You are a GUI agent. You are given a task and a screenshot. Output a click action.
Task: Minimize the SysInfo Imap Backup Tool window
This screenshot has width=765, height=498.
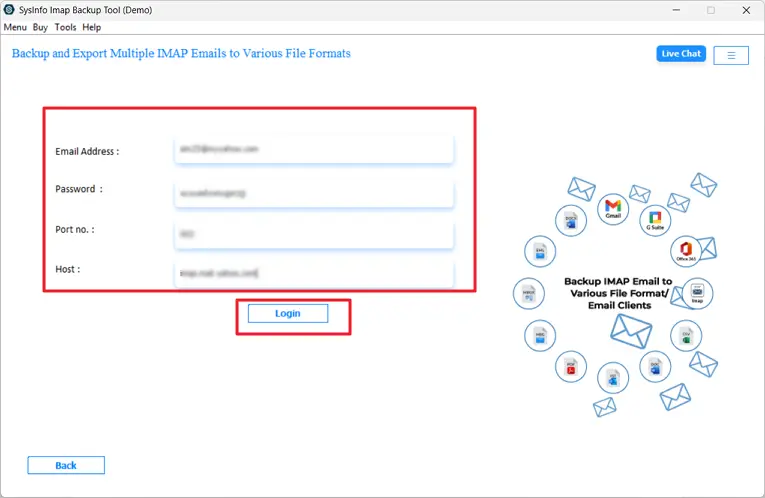tap(676, 10)
